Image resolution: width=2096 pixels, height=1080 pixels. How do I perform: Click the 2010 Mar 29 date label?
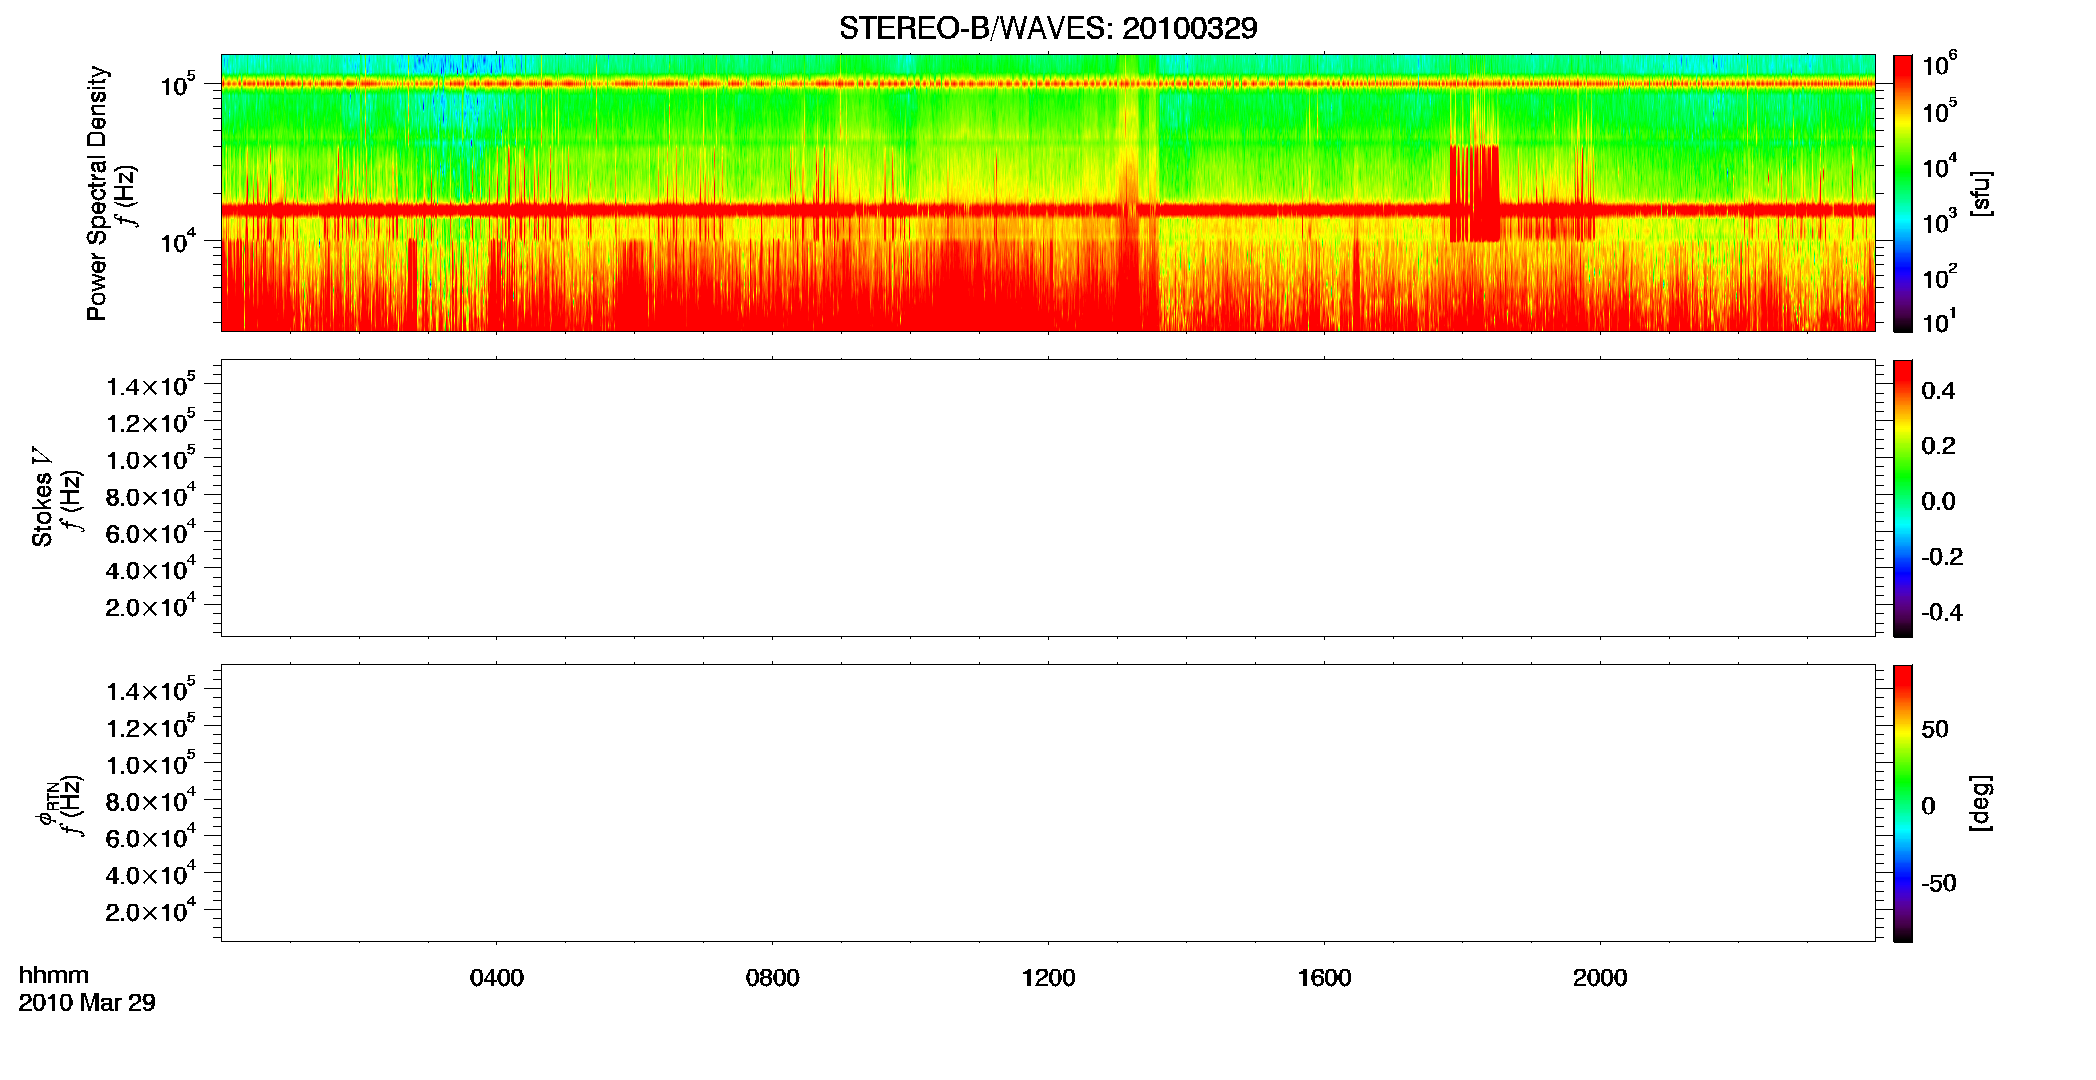pyautogui.click(x=87, y=1003)
